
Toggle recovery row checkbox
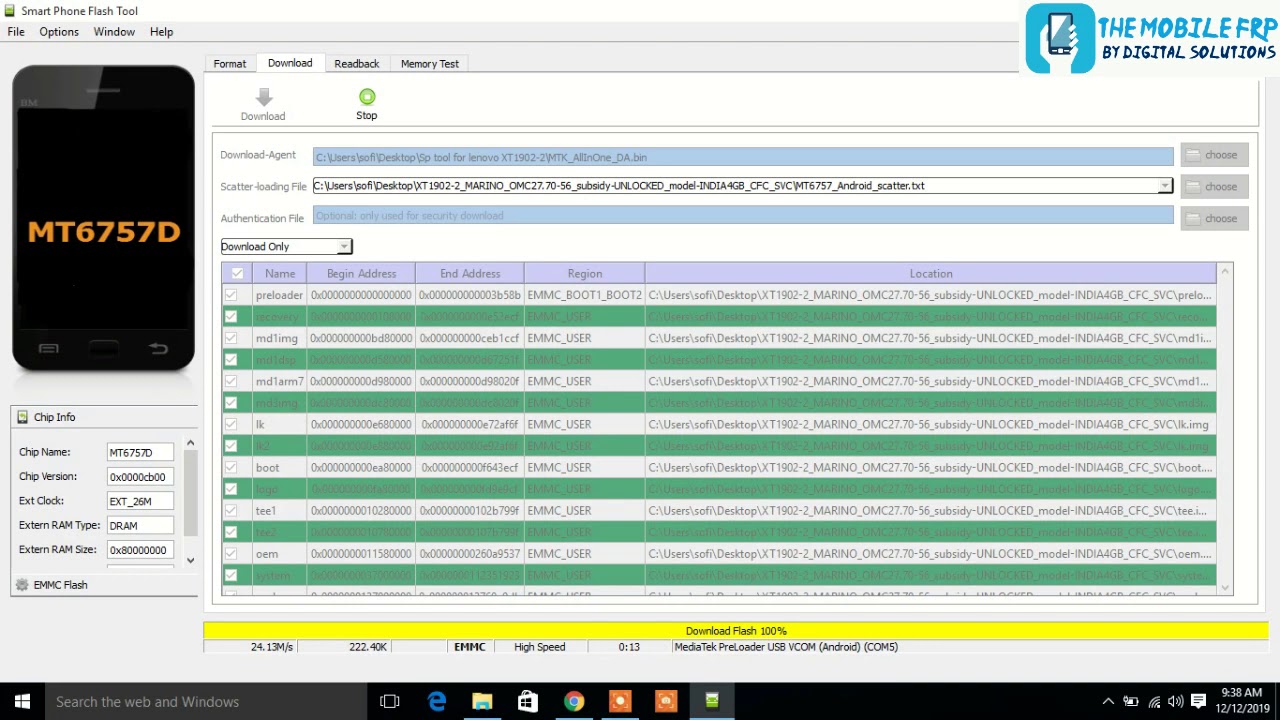(231, 316)
